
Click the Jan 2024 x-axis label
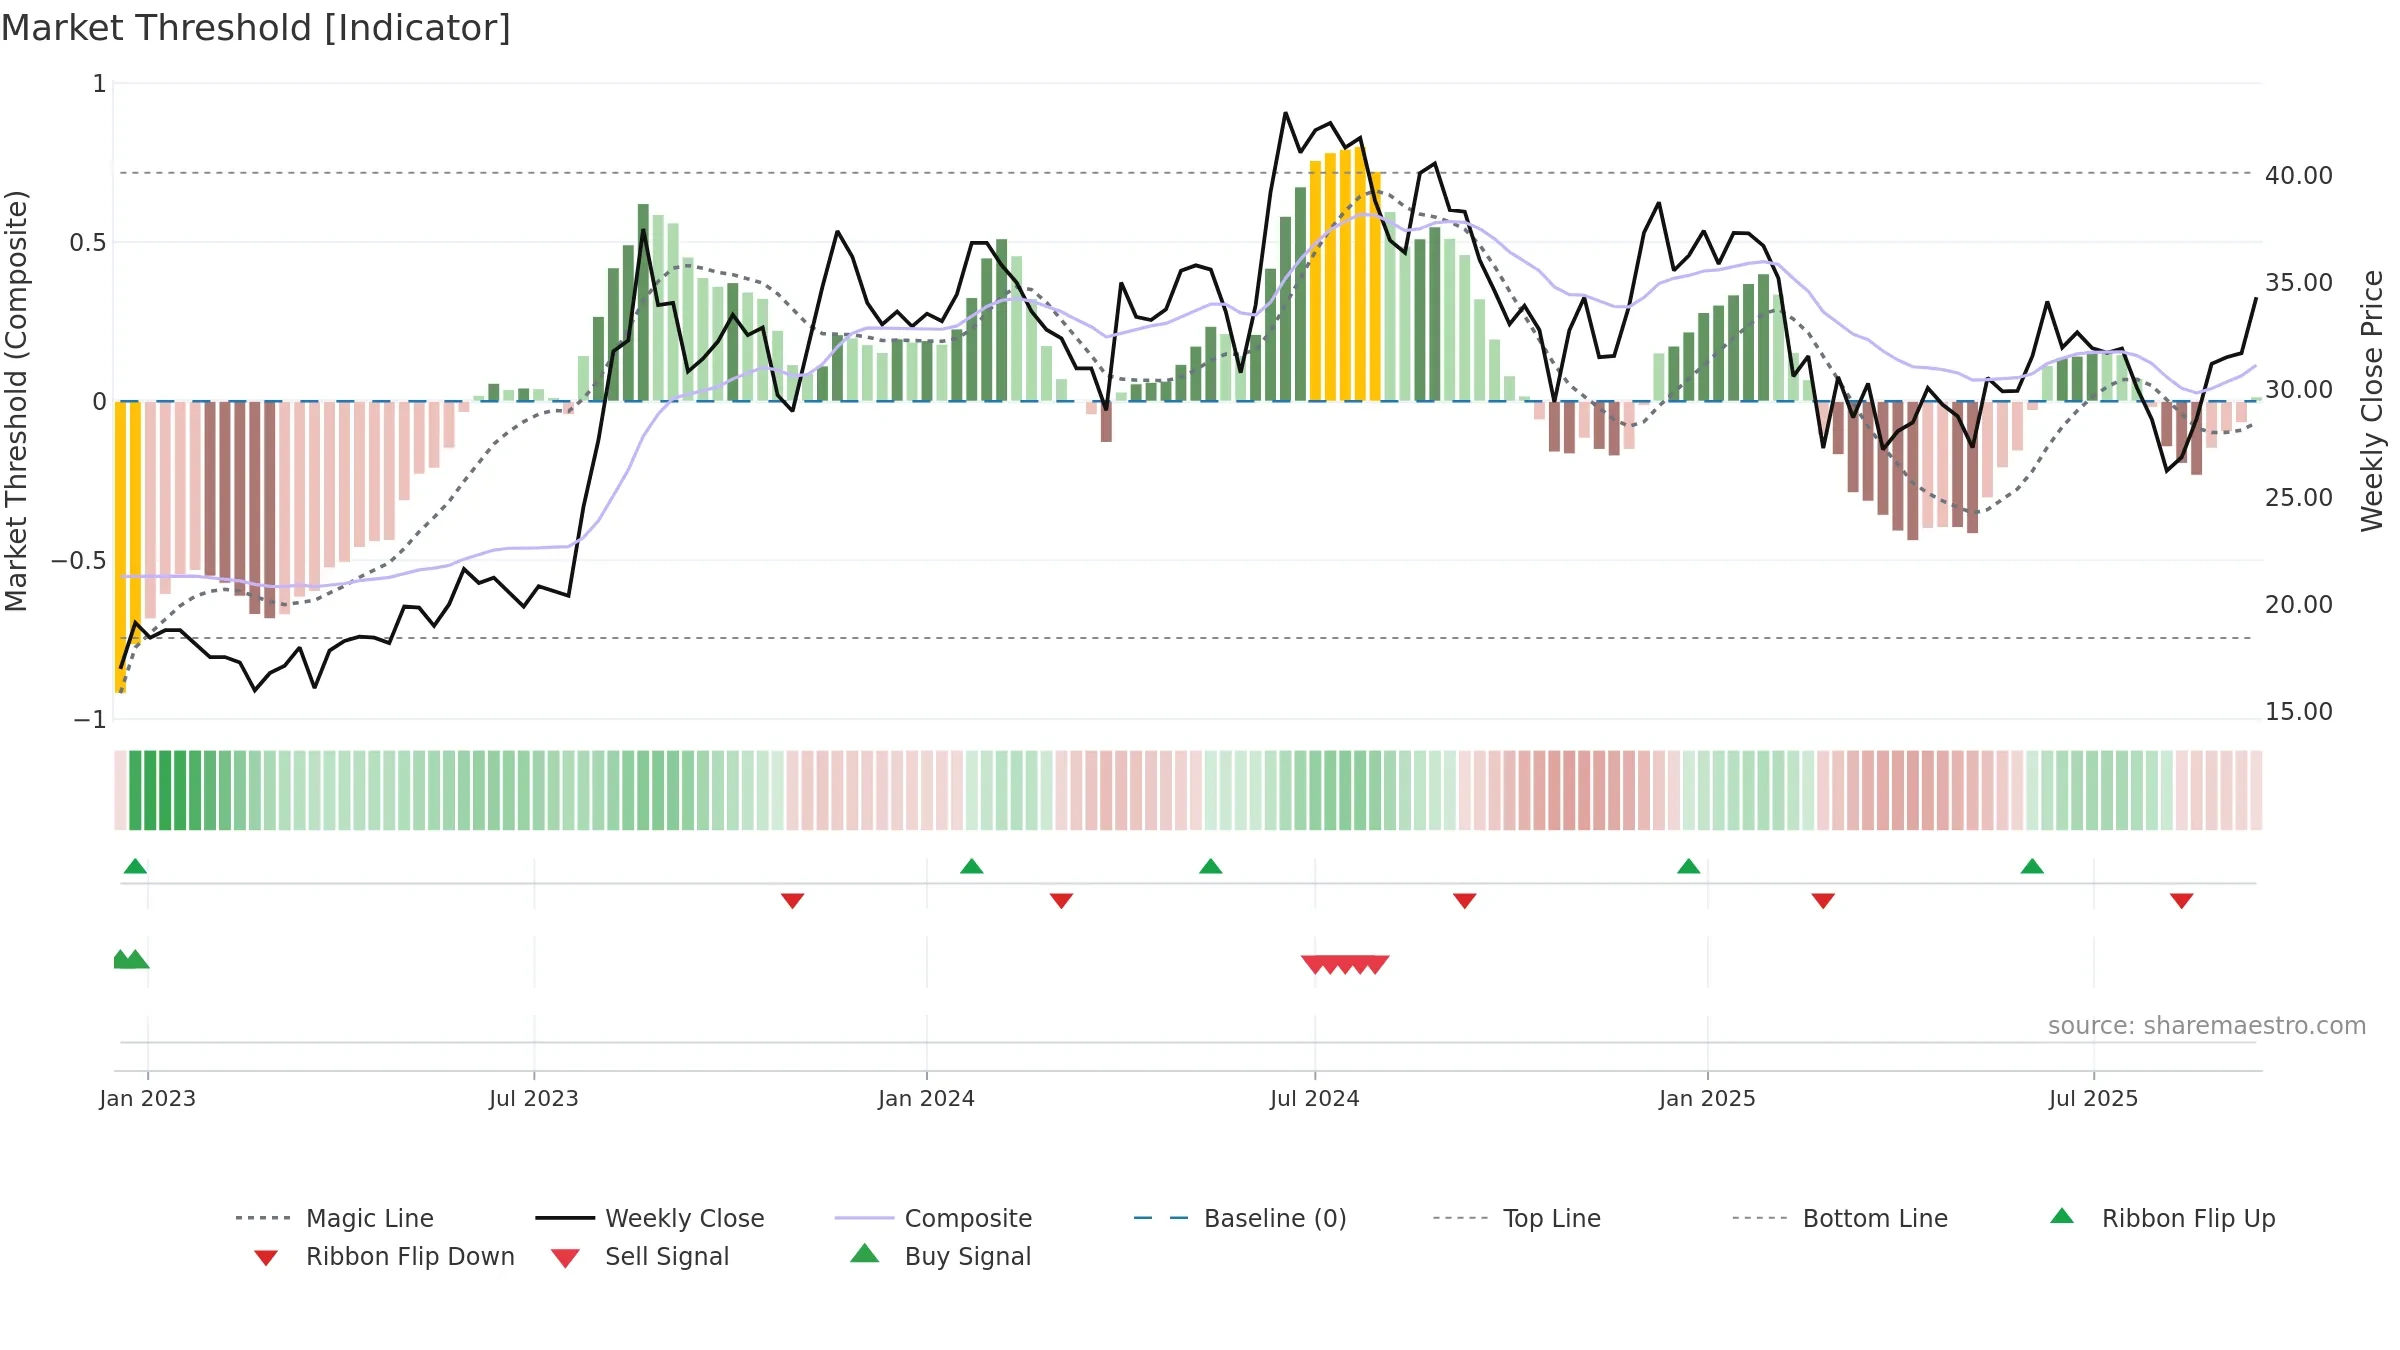[x=926, y=1098]
